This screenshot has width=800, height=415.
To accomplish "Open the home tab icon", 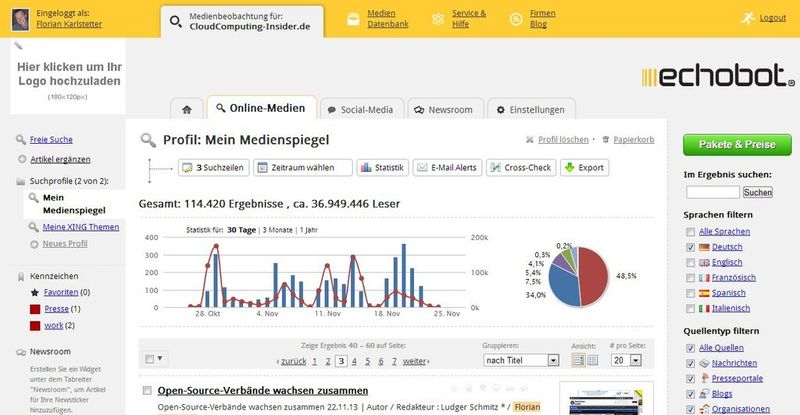I will coord(187,109).
